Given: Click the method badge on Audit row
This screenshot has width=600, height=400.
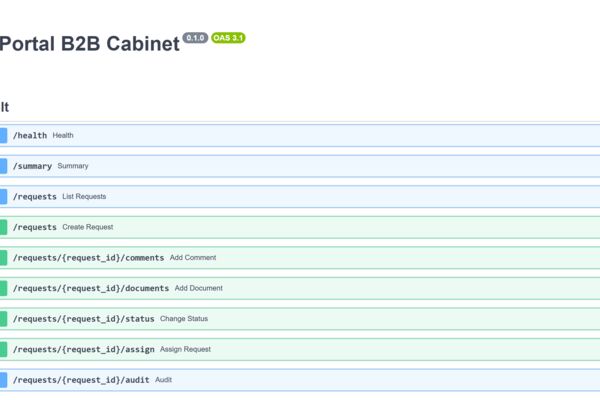Looking at the screenshot, I should 3,380.
